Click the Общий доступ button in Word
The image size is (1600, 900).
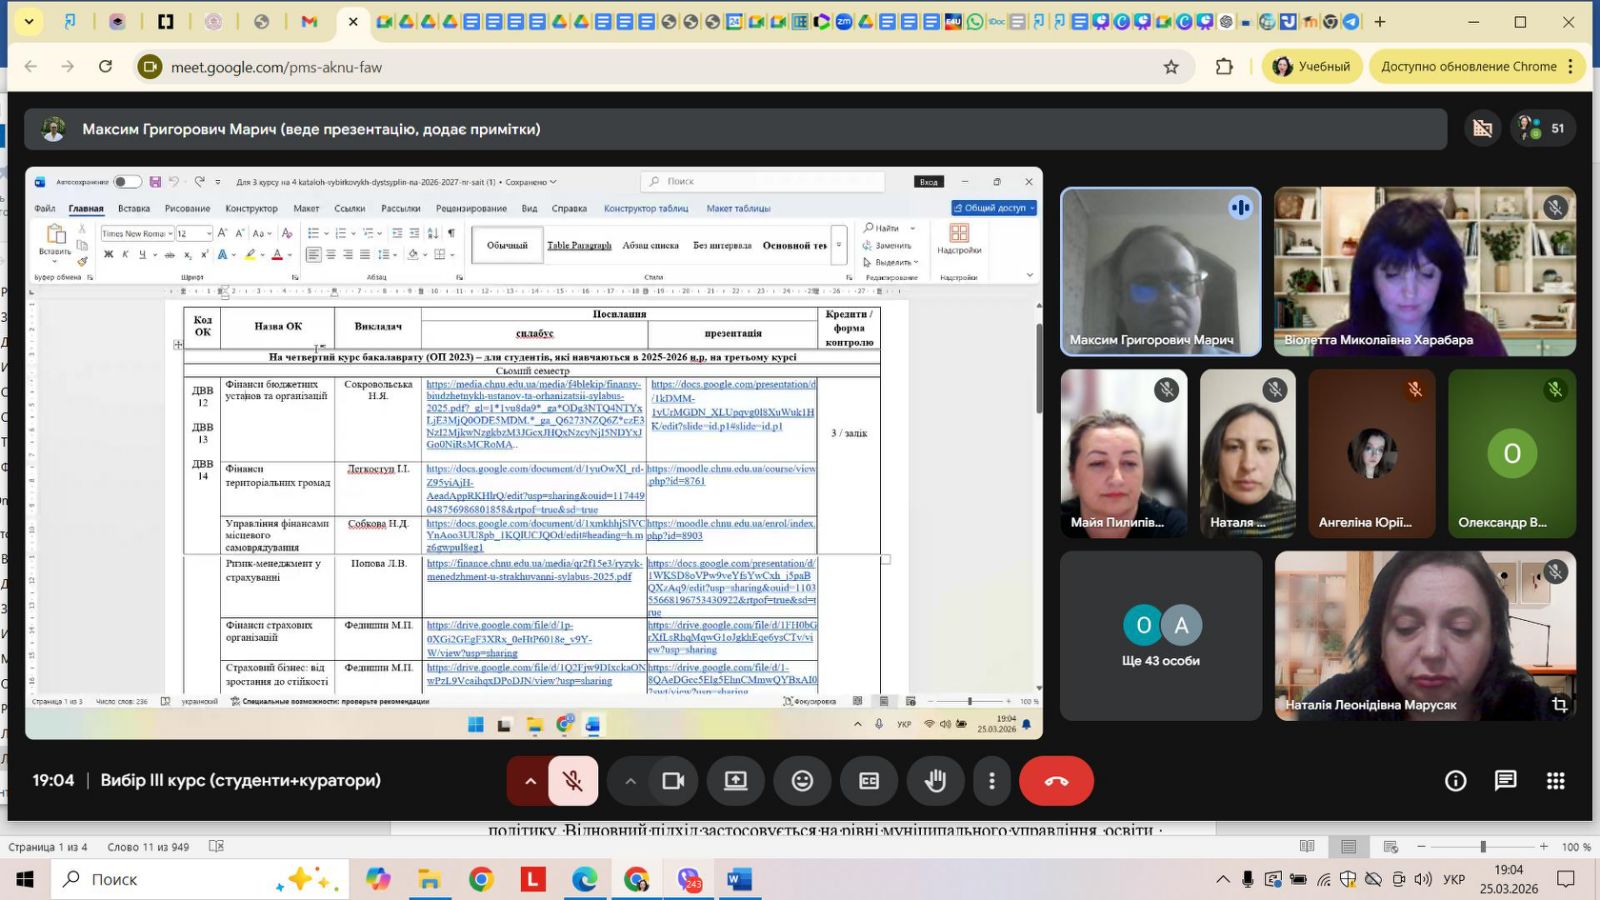click(994, 208)
